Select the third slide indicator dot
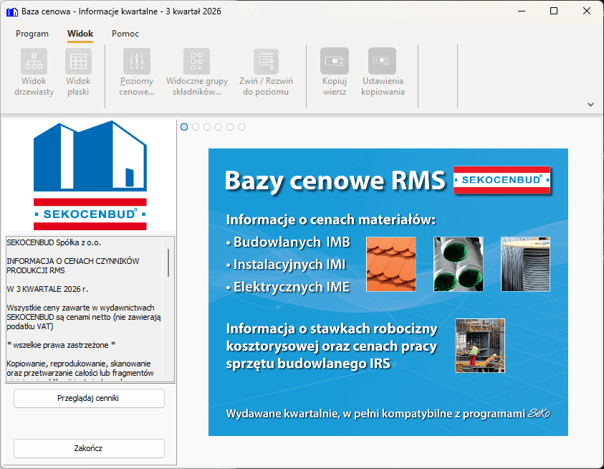The height and width of the screenshot is (469, 604). (x=207, y=127)
